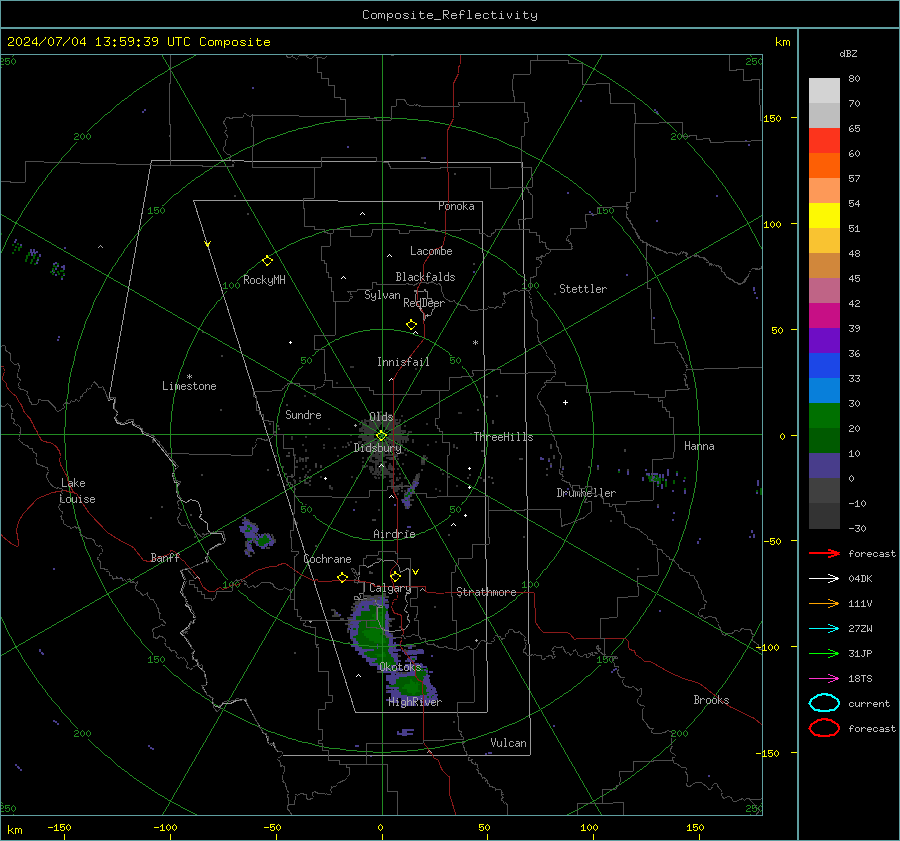Click the Strathmore town label
The width and height of the screenshot is (900, 841).
pos(486,592)
